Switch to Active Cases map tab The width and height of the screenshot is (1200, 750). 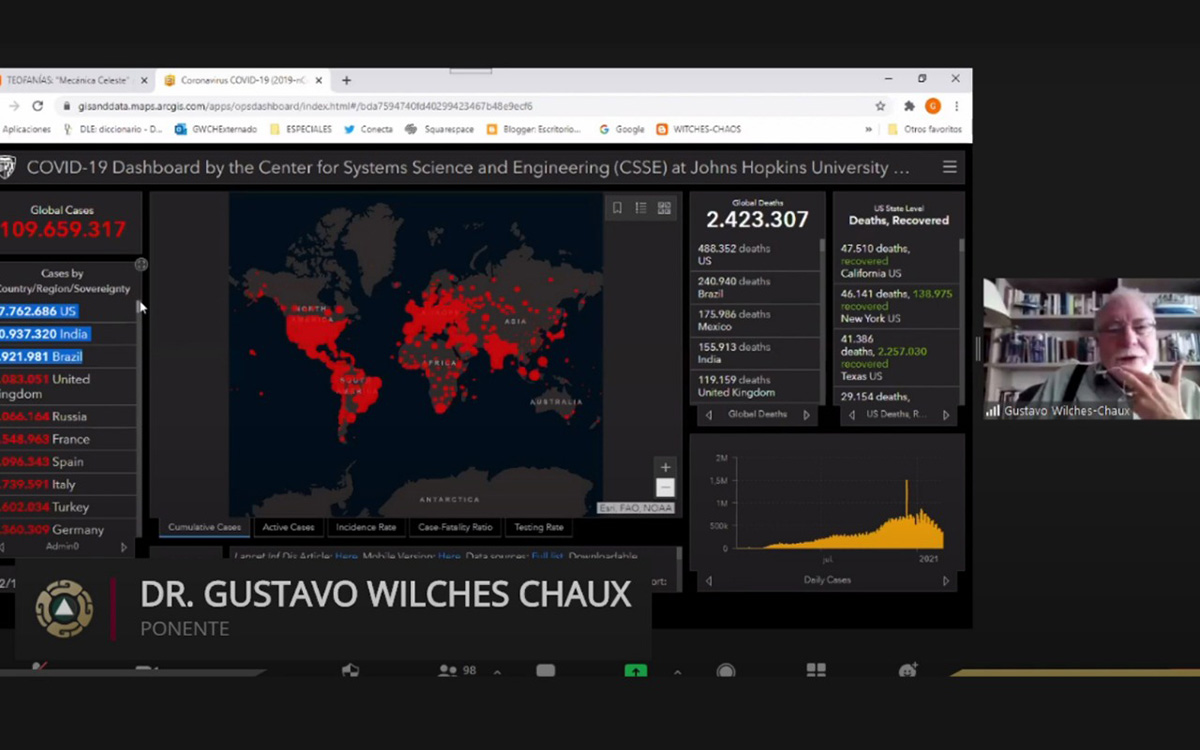pyautogui.click(x=289, y=527)
